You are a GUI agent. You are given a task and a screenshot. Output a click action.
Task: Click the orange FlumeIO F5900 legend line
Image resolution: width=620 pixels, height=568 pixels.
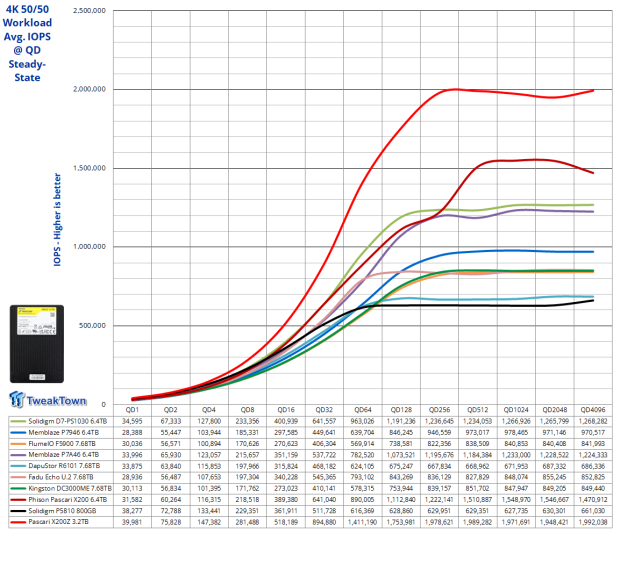tap(18, 444)
